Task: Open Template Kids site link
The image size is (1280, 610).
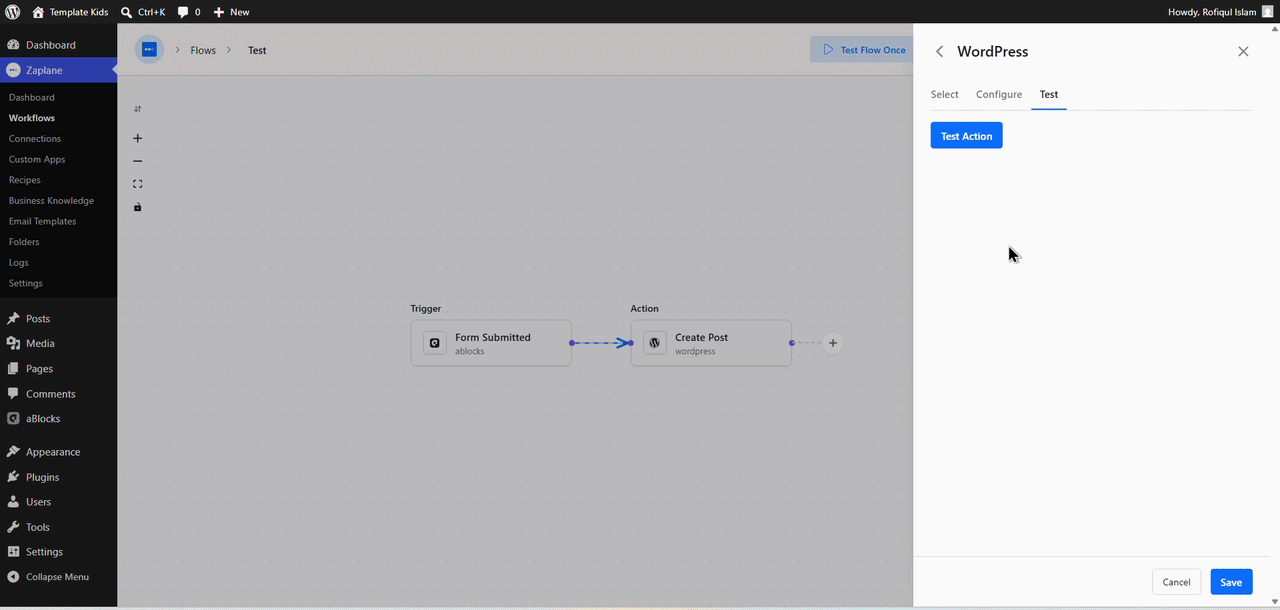Action: tap(70, 12)
